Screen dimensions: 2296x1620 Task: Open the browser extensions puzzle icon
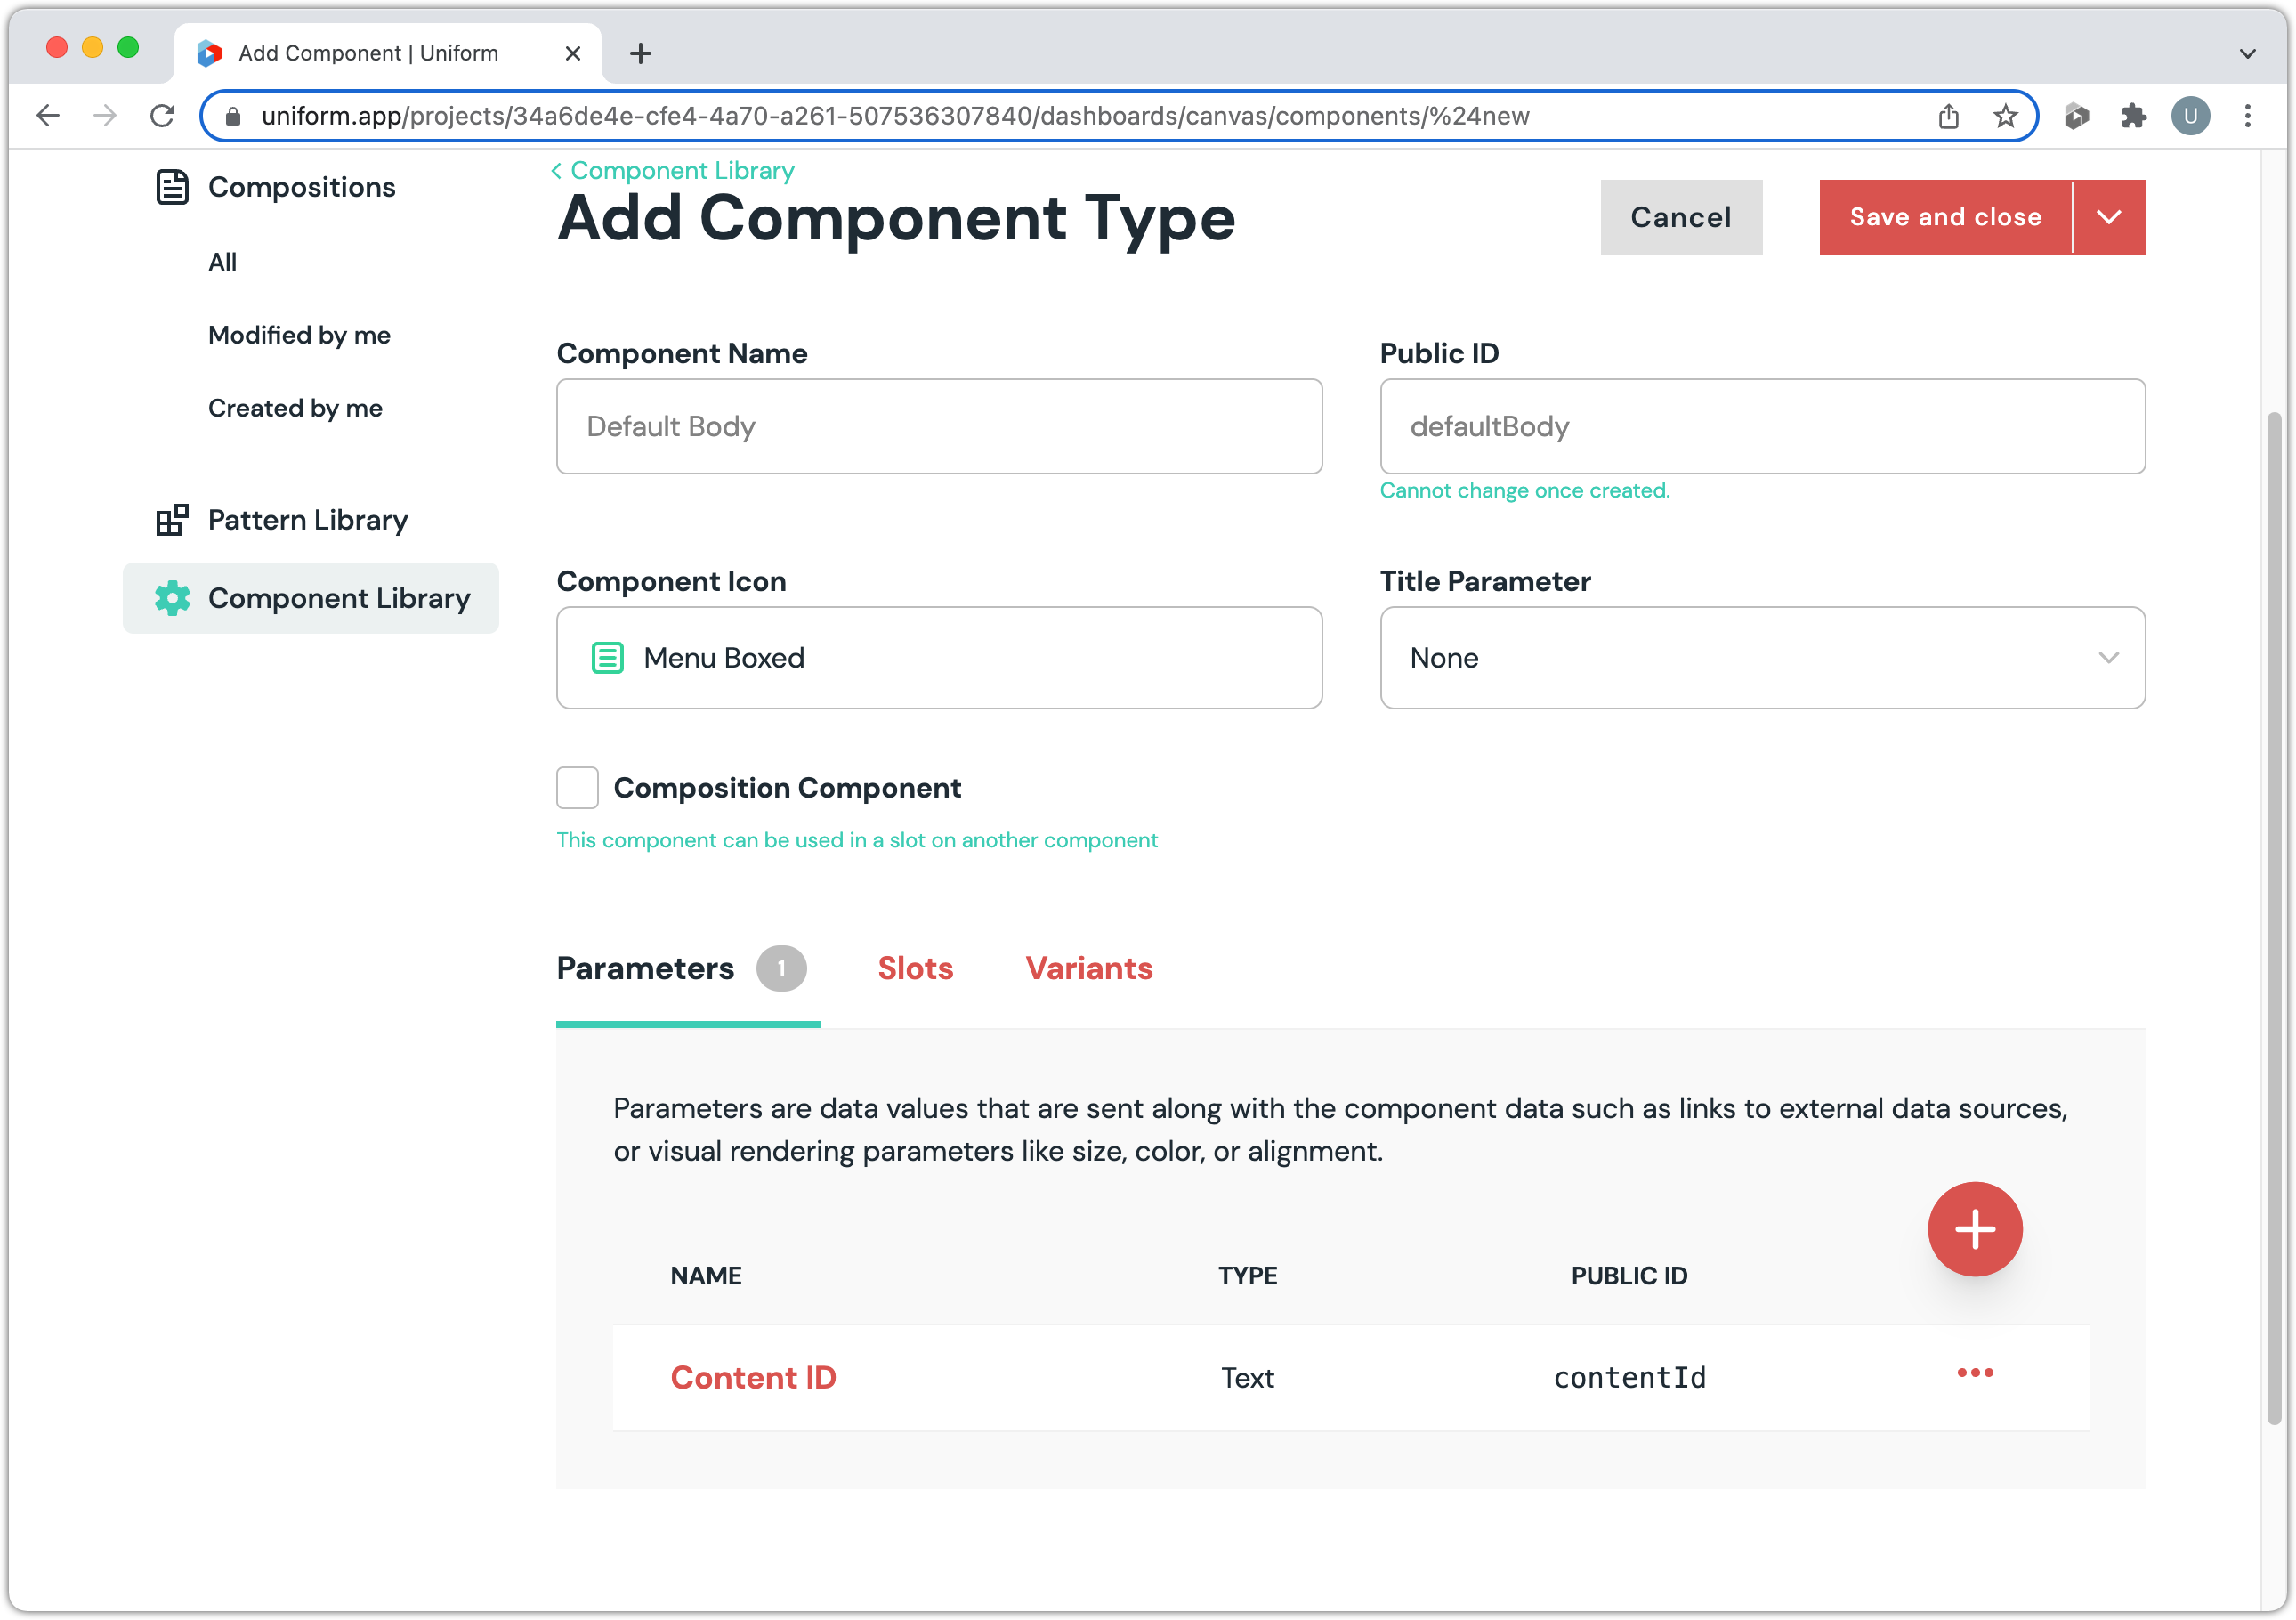(2133, 116)
